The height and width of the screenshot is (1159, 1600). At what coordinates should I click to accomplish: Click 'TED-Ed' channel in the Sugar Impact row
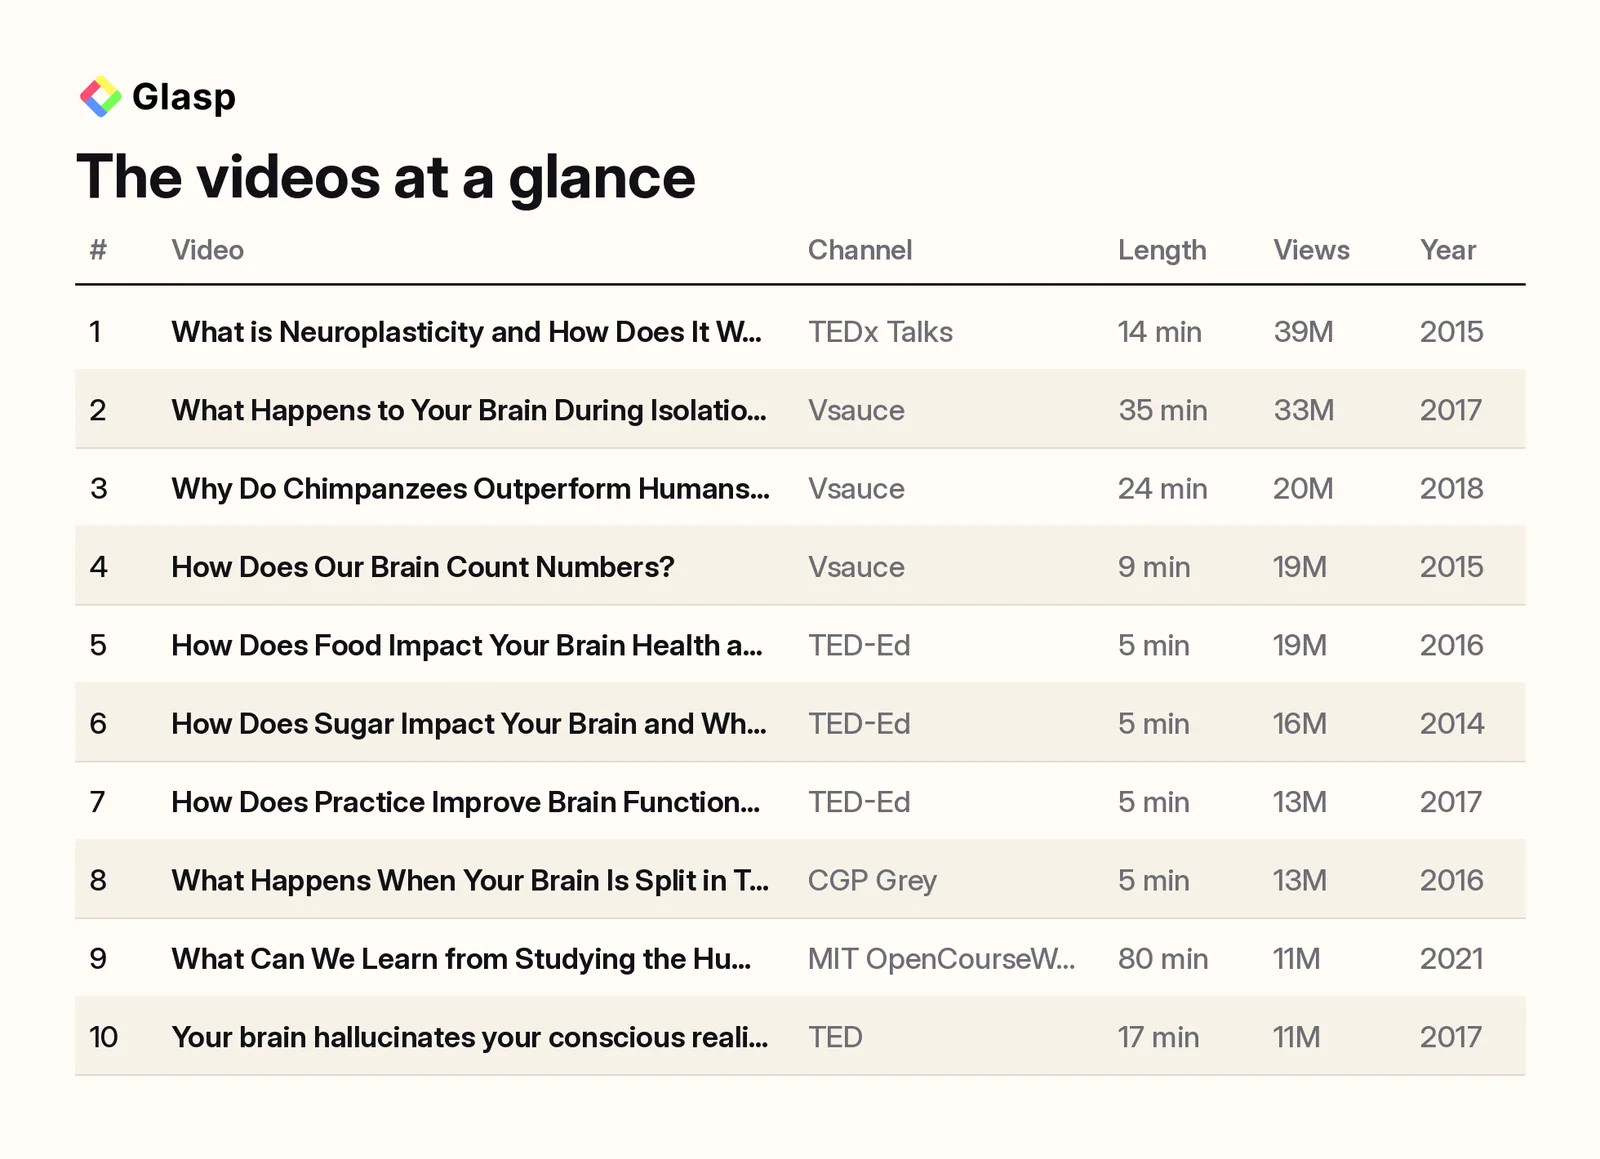coord(859,724)
